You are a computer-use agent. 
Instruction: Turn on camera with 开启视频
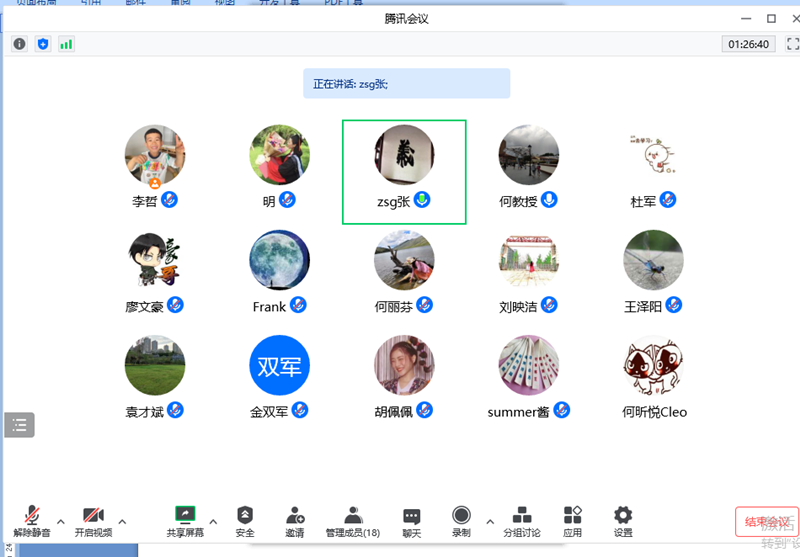[x=93, y=521]
